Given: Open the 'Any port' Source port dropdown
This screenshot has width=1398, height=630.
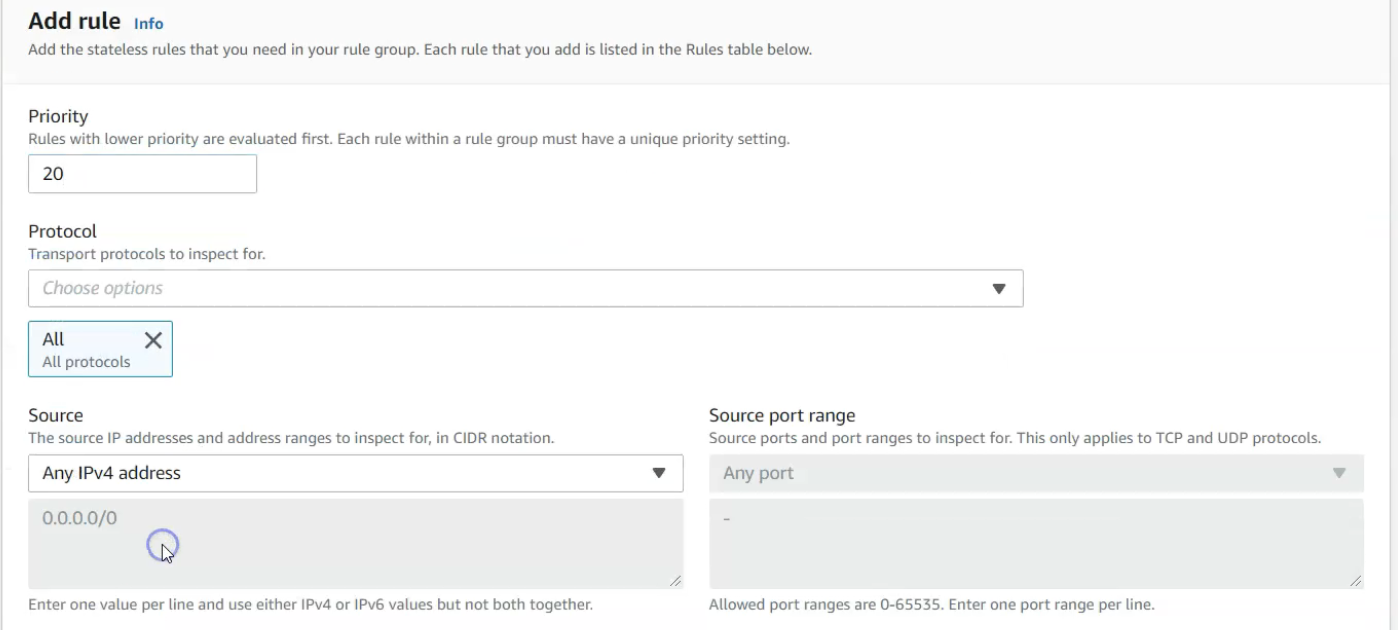Looking at the screenshot, I should (1020, 473).
